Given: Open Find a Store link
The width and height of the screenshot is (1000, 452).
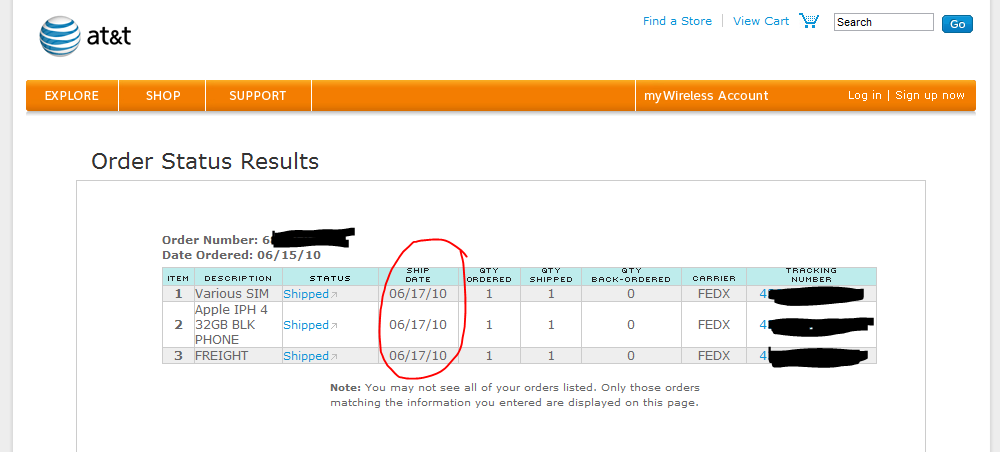Looking at the screenshot, I should [677, 21].
